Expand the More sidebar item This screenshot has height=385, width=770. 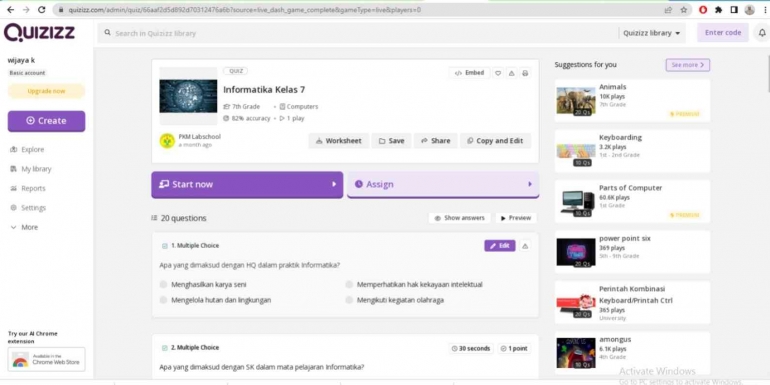[x=24, y=227]
